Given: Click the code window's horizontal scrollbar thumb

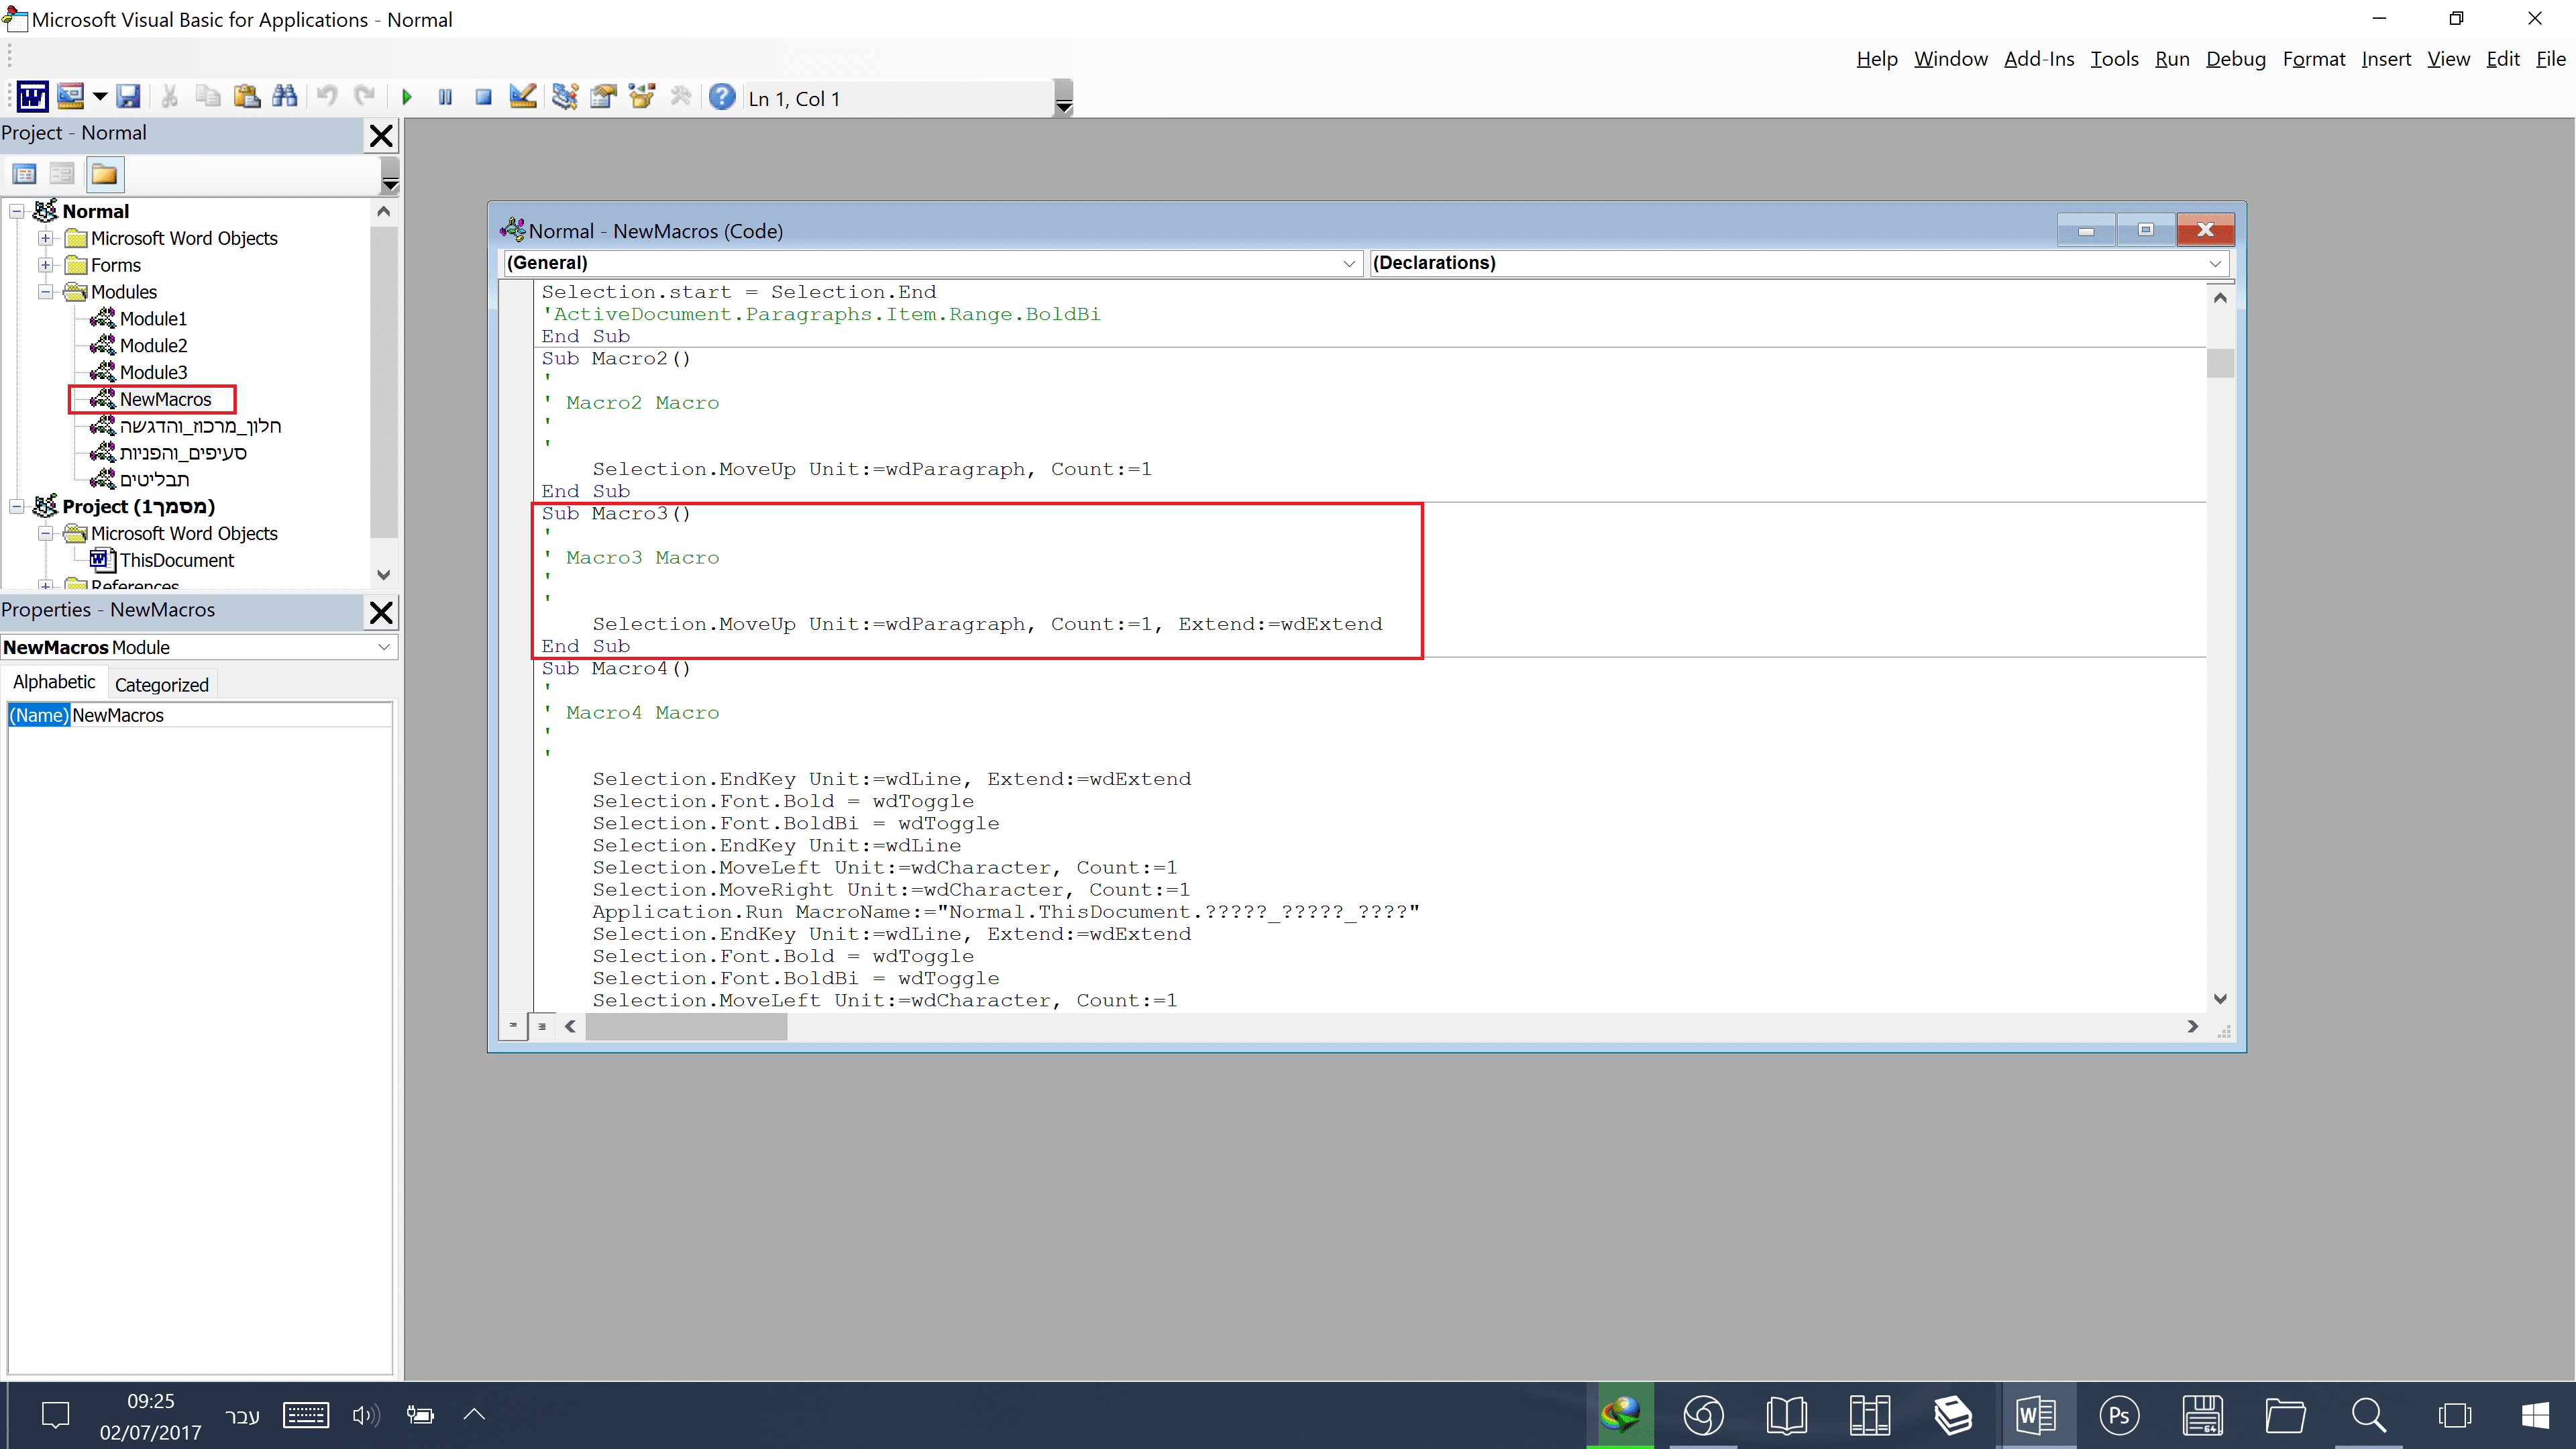Looking at the screenshot, I should [x=686, y=1027].
